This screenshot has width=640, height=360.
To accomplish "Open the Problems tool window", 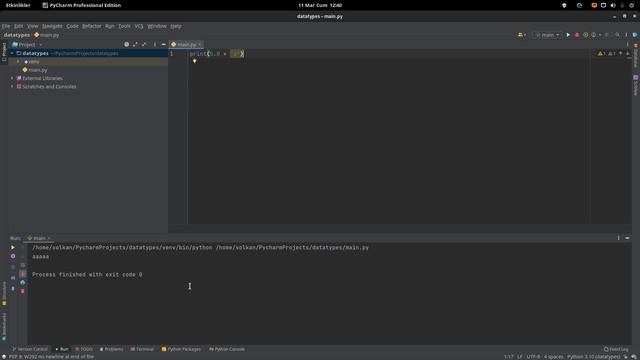I will [x=111, y=349].
